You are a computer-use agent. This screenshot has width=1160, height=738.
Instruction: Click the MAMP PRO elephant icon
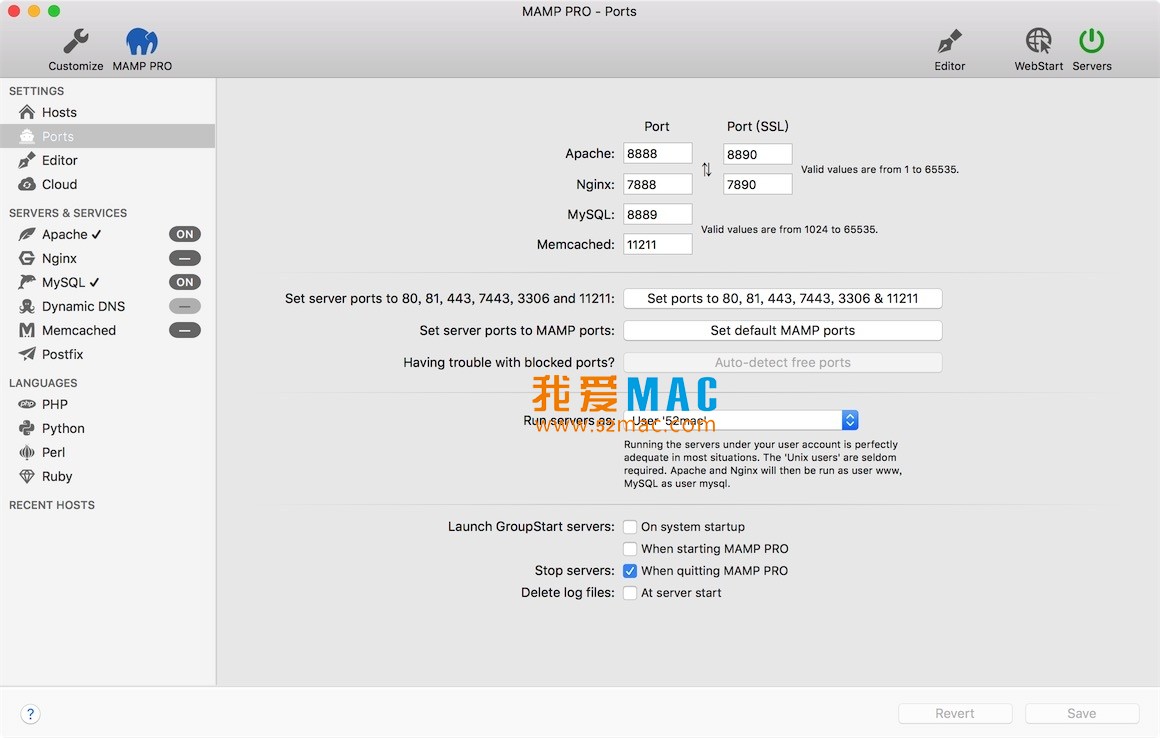click(141, 41)
